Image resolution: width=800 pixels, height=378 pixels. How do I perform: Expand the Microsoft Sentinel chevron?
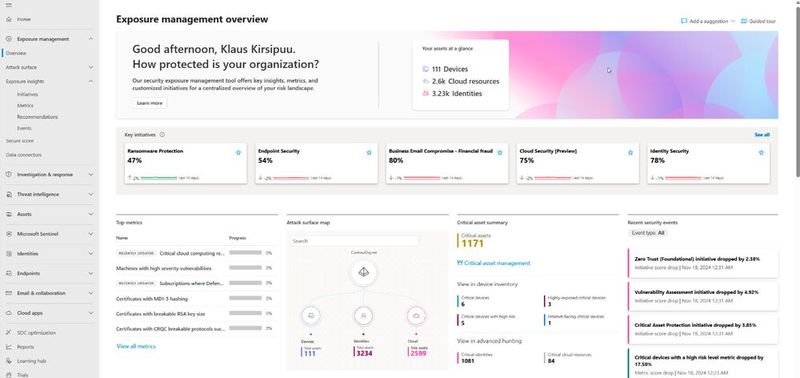[91, 234]
